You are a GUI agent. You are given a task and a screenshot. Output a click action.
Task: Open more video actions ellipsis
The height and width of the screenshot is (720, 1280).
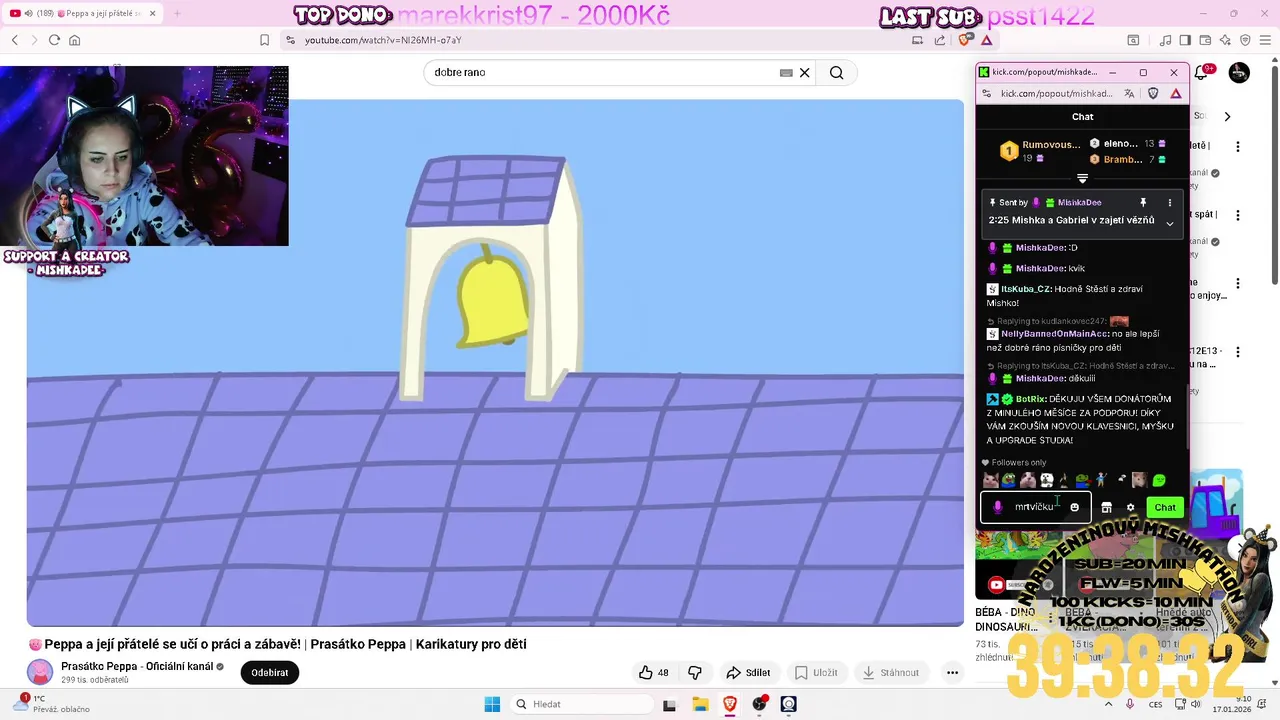coord(952,673)
